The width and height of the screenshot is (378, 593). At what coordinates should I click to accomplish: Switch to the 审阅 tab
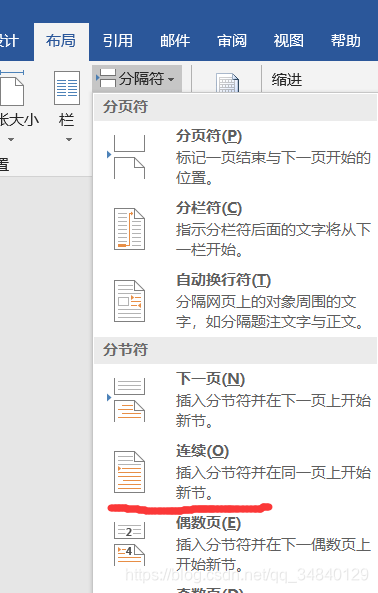[232, 41]
